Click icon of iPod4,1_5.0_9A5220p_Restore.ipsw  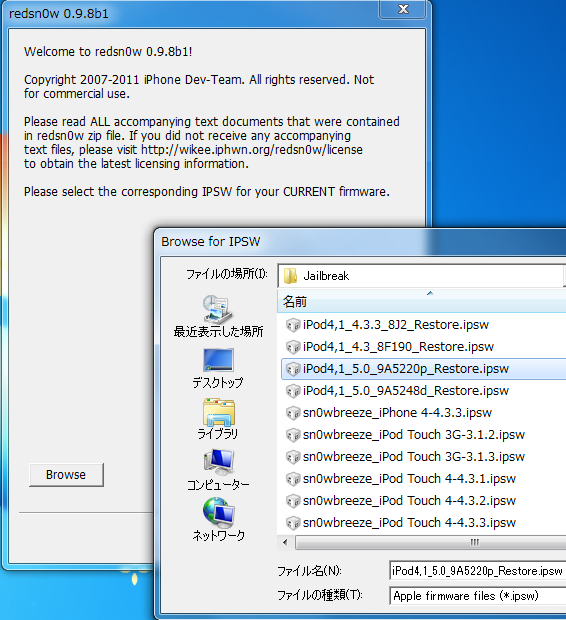[x=293, y=369]
